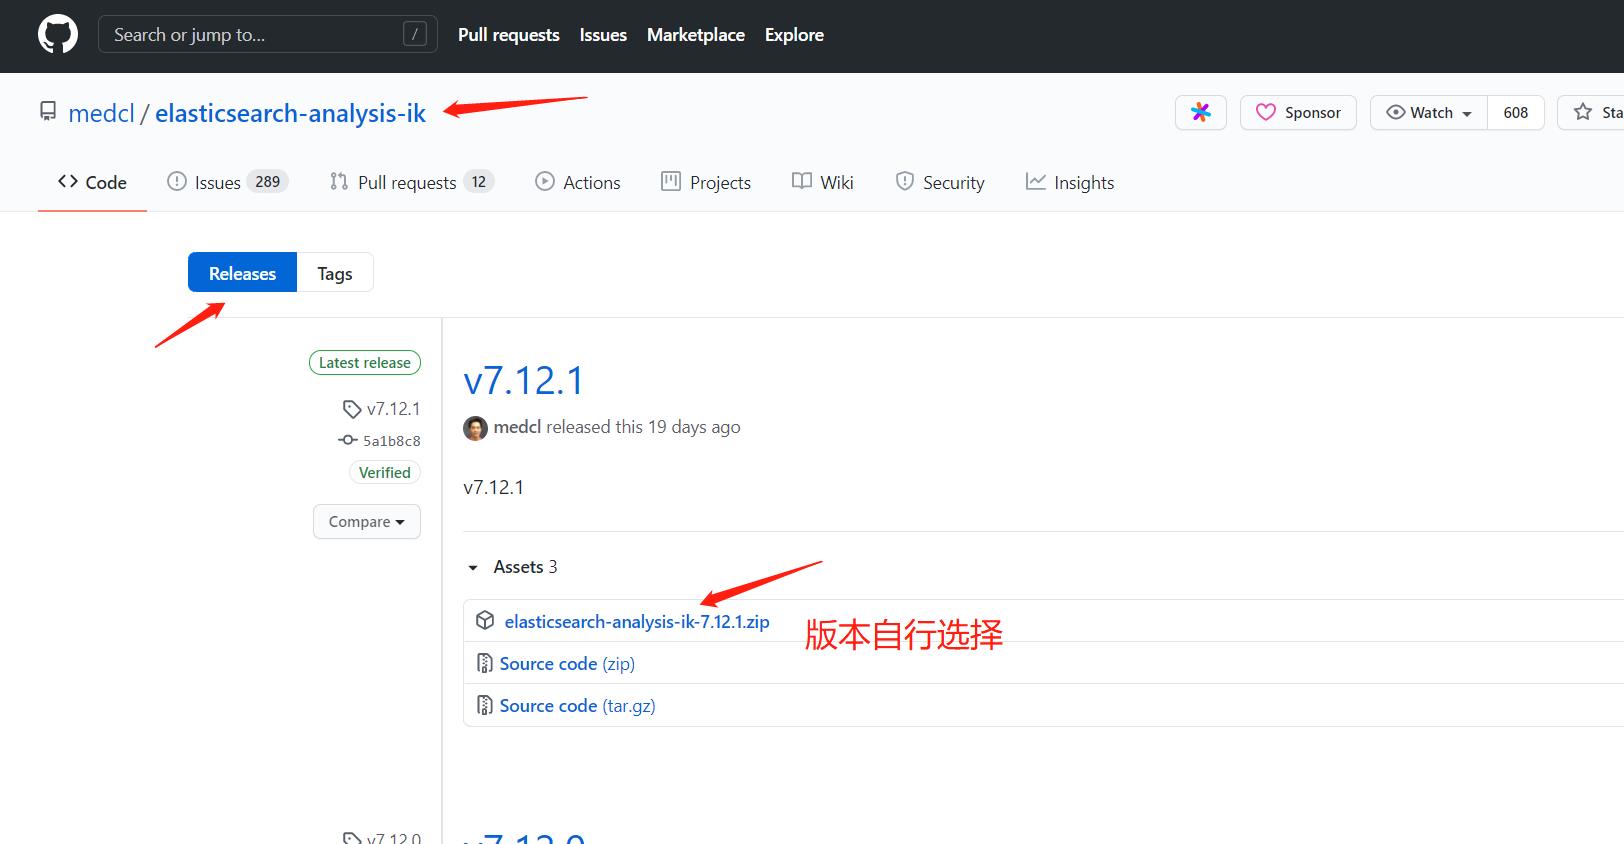1624x844 pixels.
Task: Open medcl author link in release
Action: pos(517,427)
